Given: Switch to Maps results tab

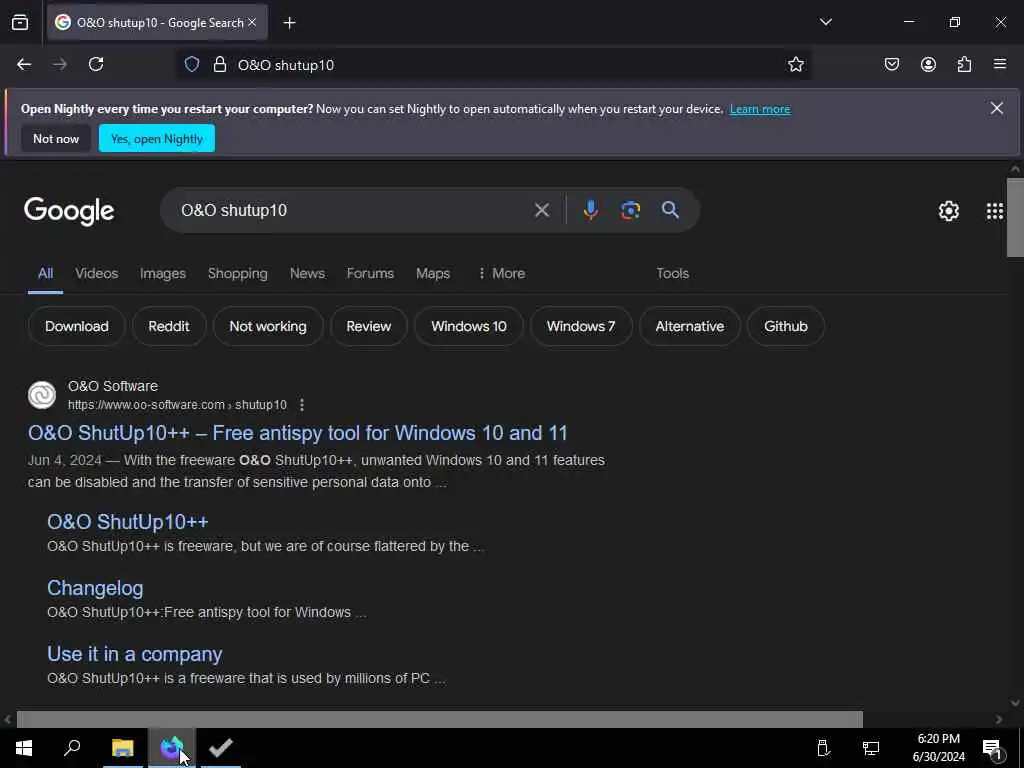Looking at the screenshot, I should [433, 274].
